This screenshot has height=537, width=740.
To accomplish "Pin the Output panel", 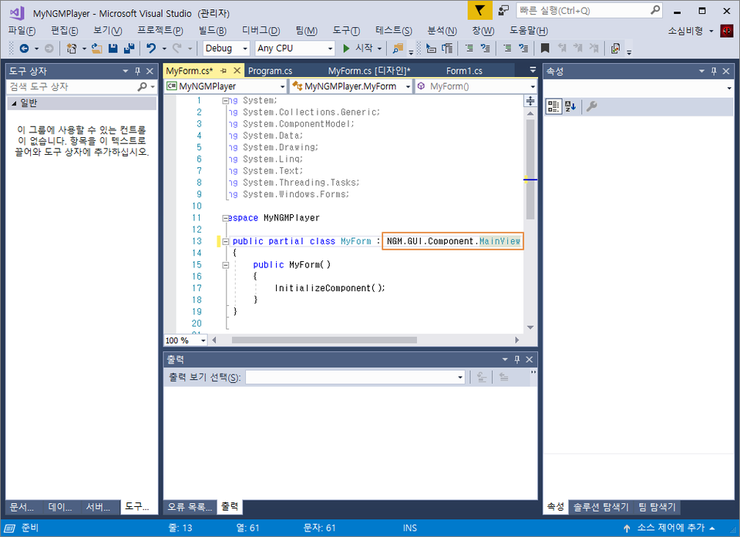I will point(517,360).
